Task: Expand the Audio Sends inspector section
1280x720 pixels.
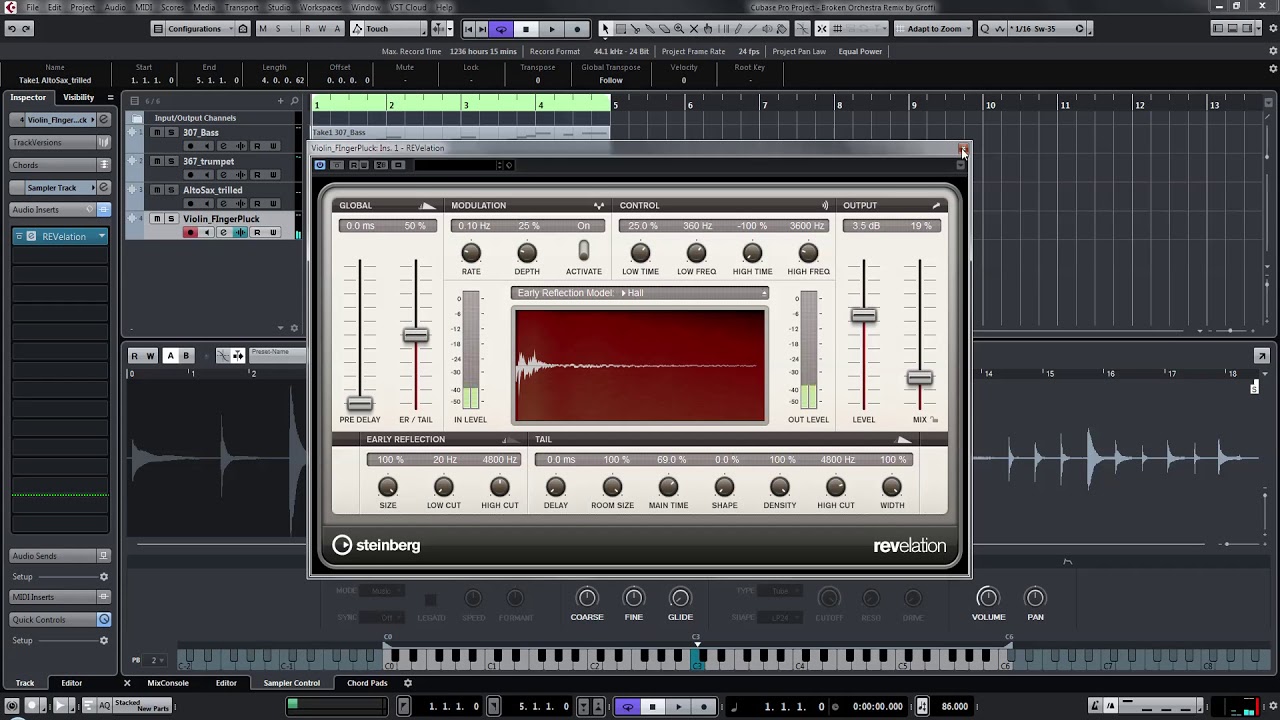Action: pos(60,556)
